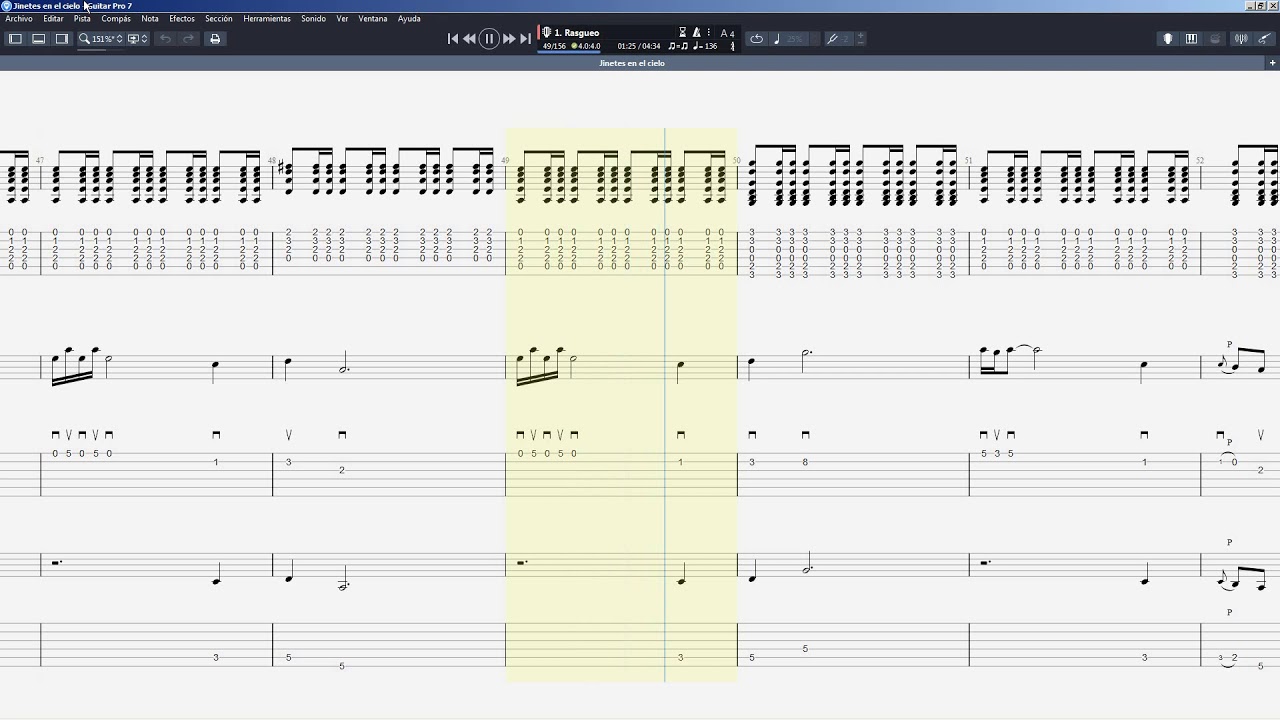This screenshot has height=720, width=1280.
Task: Toggle the left edition palette panel
Action: coord(15,39)
